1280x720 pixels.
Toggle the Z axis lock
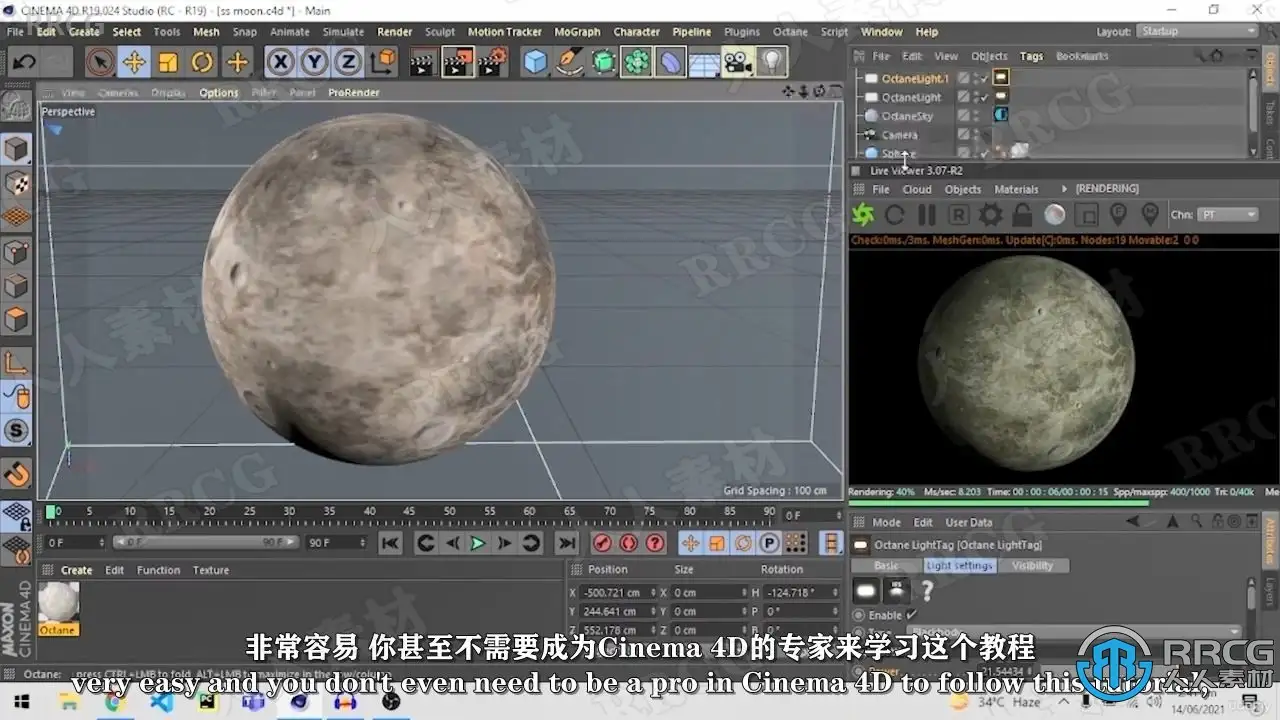[x=347, y=62]
